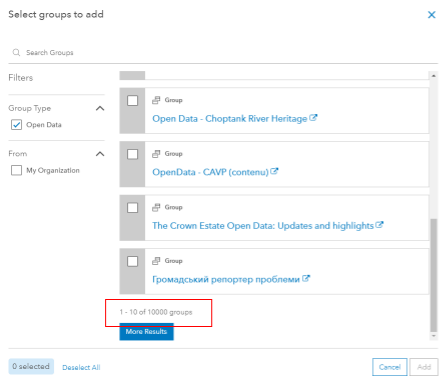Select checkbox for The Crown Estate Open Data

click(132, 208)
